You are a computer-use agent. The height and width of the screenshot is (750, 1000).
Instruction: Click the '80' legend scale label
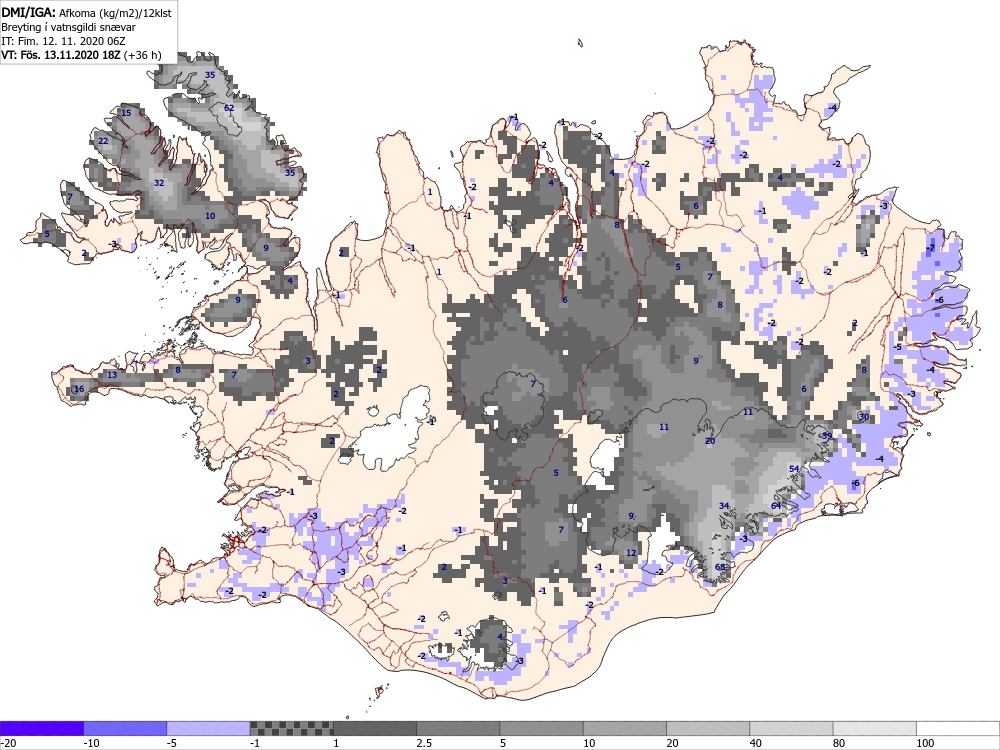[x=839, y=743]
